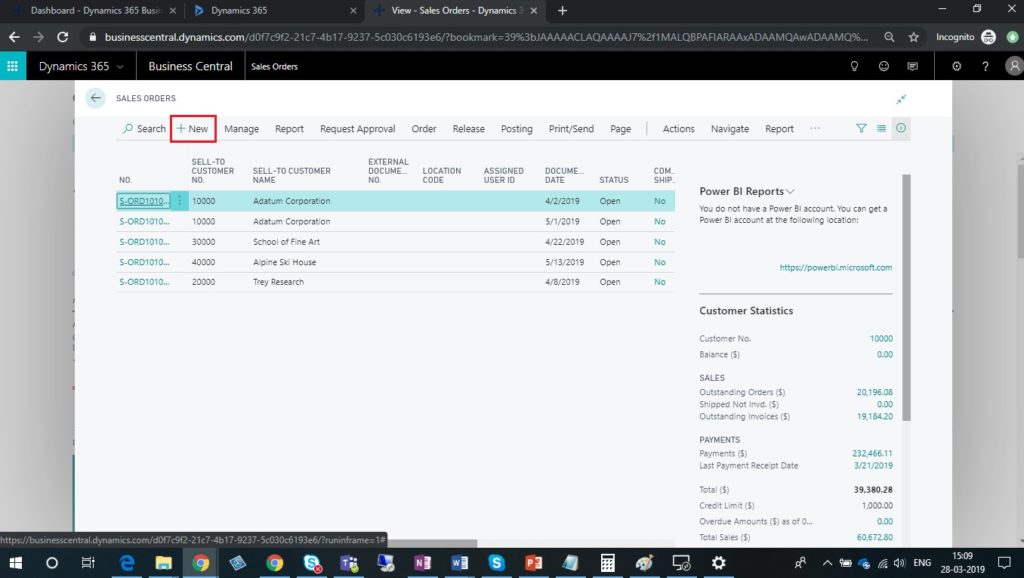Screen dimensions: 1024x578
Task: Open the row actions menu for Adatum order
Action: [x=180, y=201]
